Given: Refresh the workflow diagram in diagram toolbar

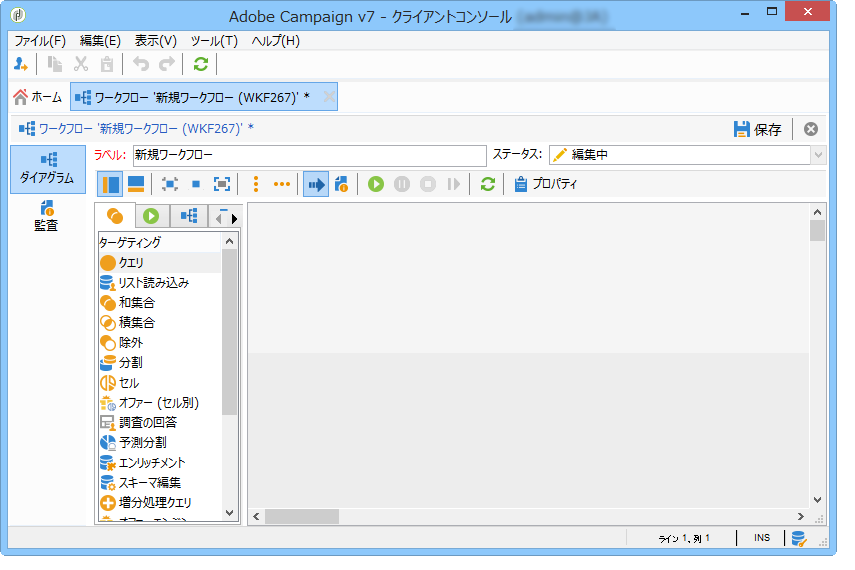Looking at the screenshot, I should pyautogui.click(x=488, y=184).
